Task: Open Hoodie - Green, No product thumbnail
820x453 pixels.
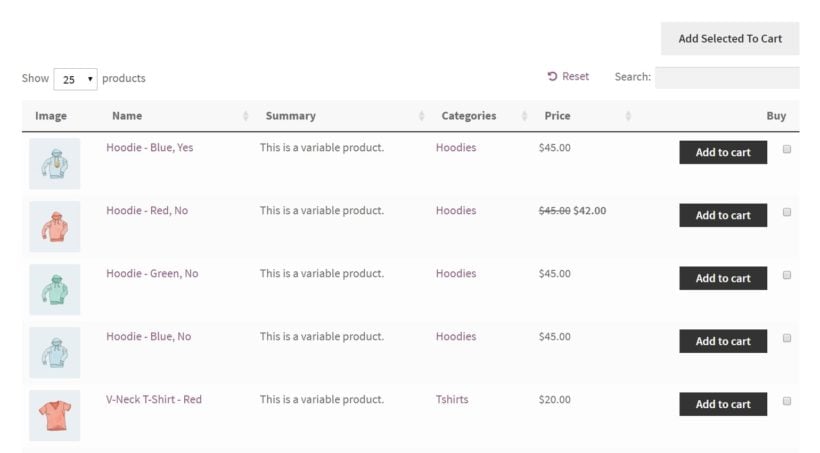Action: click(x=55, y=289)
